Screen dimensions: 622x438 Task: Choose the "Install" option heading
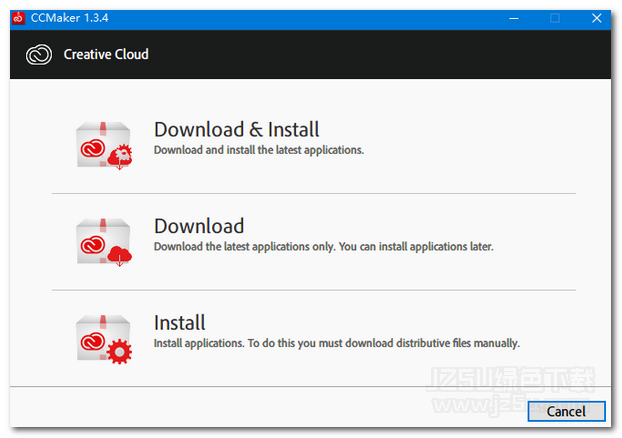(179, 323)
